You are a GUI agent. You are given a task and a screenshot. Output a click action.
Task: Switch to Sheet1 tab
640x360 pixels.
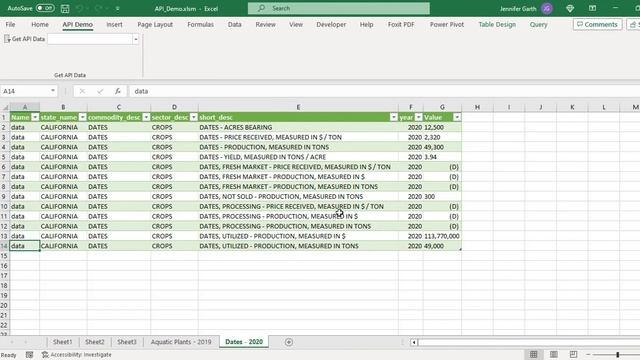tap(62, 342)
